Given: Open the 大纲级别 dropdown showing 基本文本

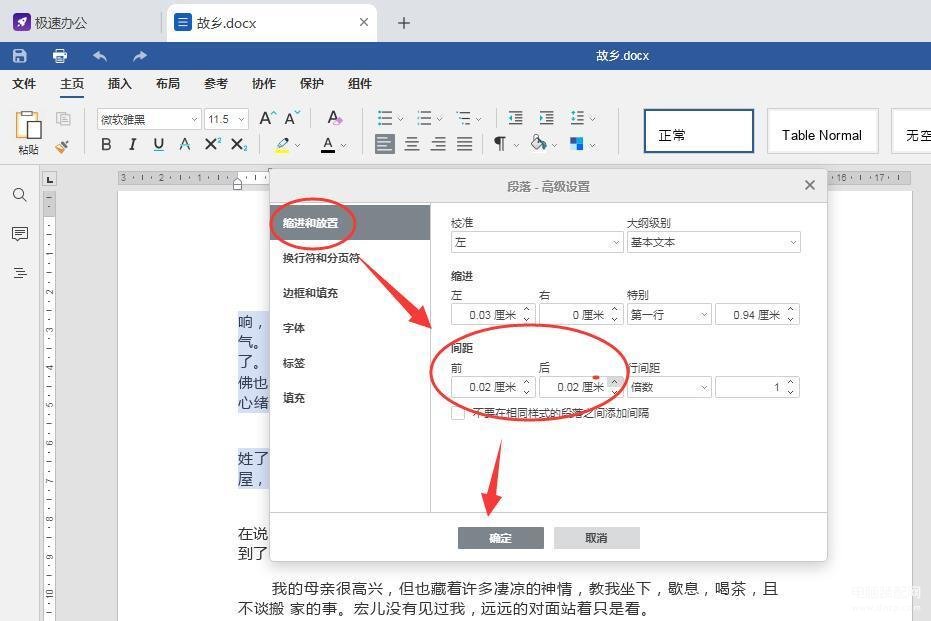Looking at the screenshot, I should coord(714,242).
